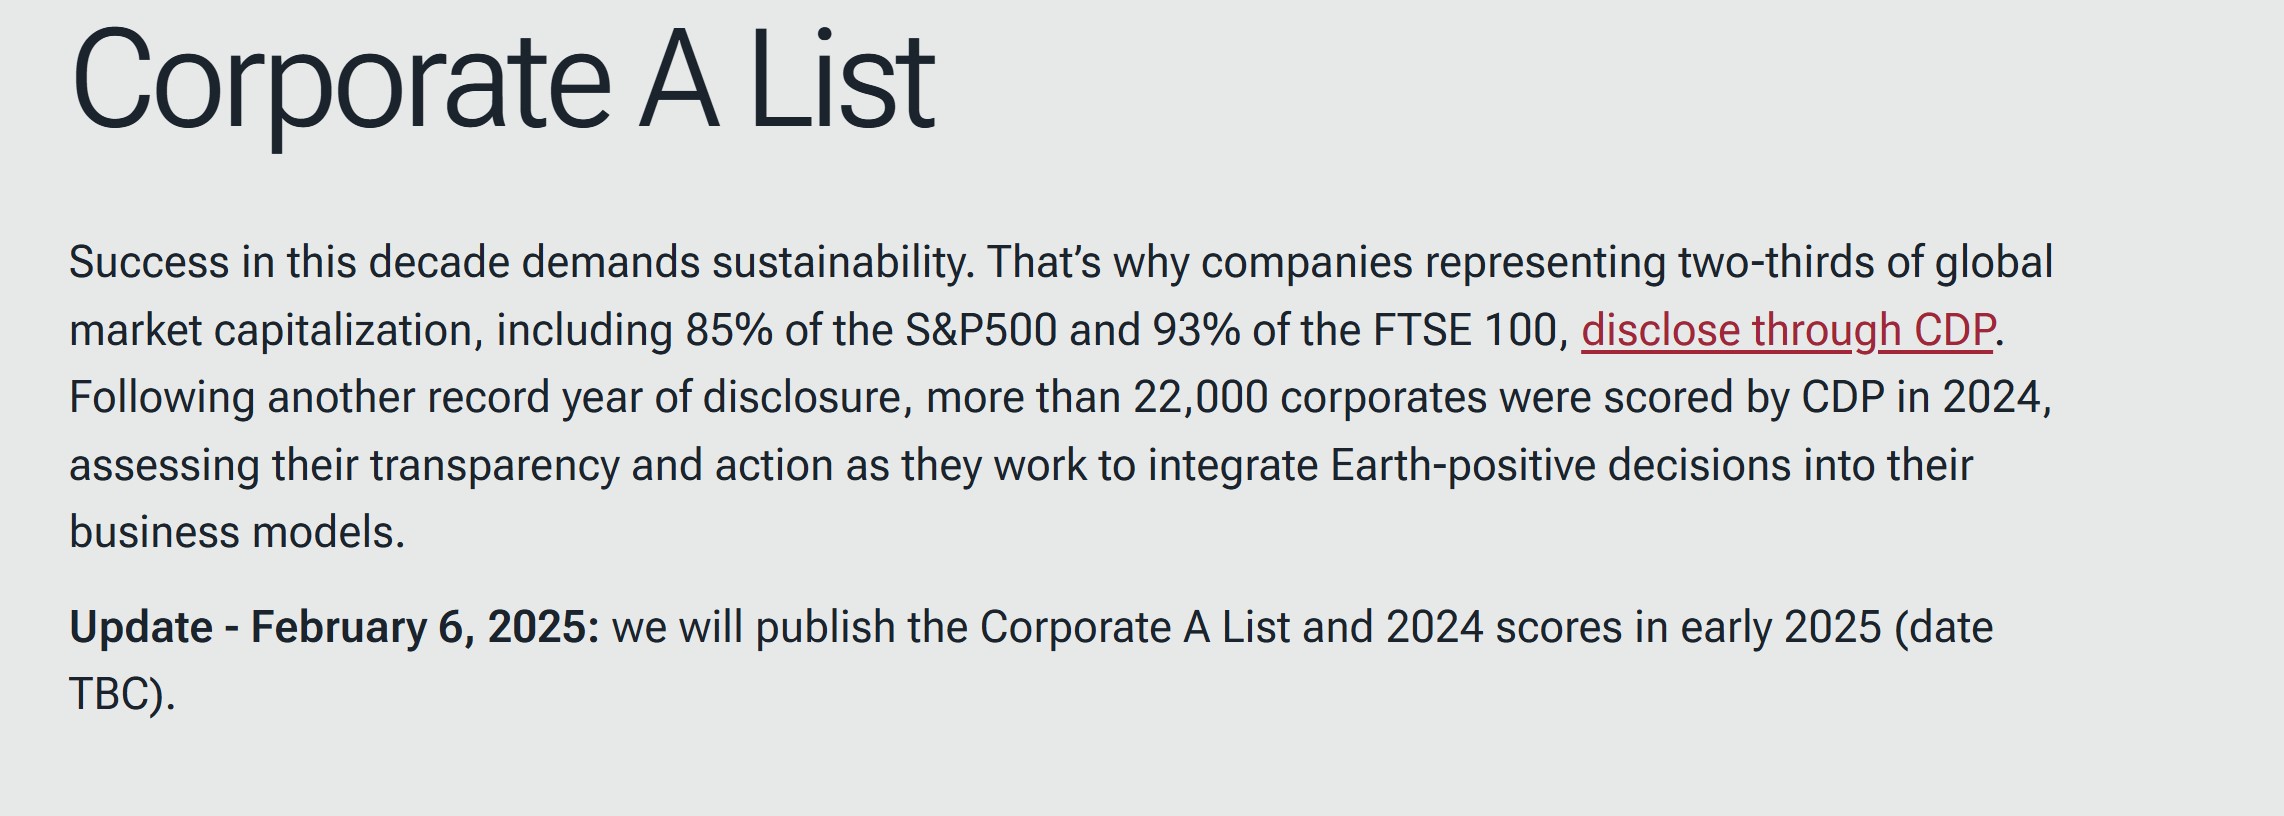Viewport: 2284px width, 816px height.
Task: Click the '93%' figure in the paragraph
Action: (1196, 330)
